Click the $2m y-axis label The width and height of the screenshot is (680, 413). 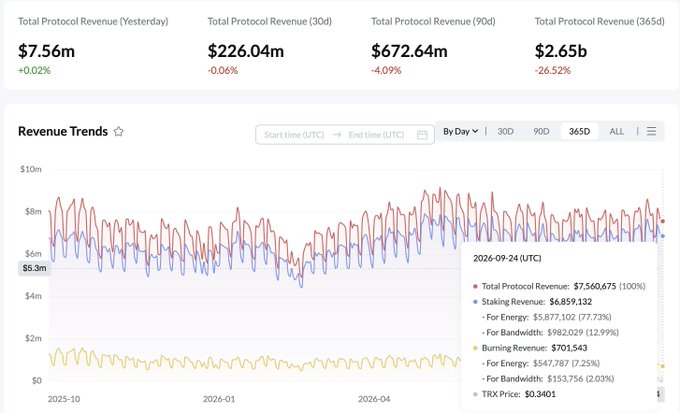tap(33, 338)
